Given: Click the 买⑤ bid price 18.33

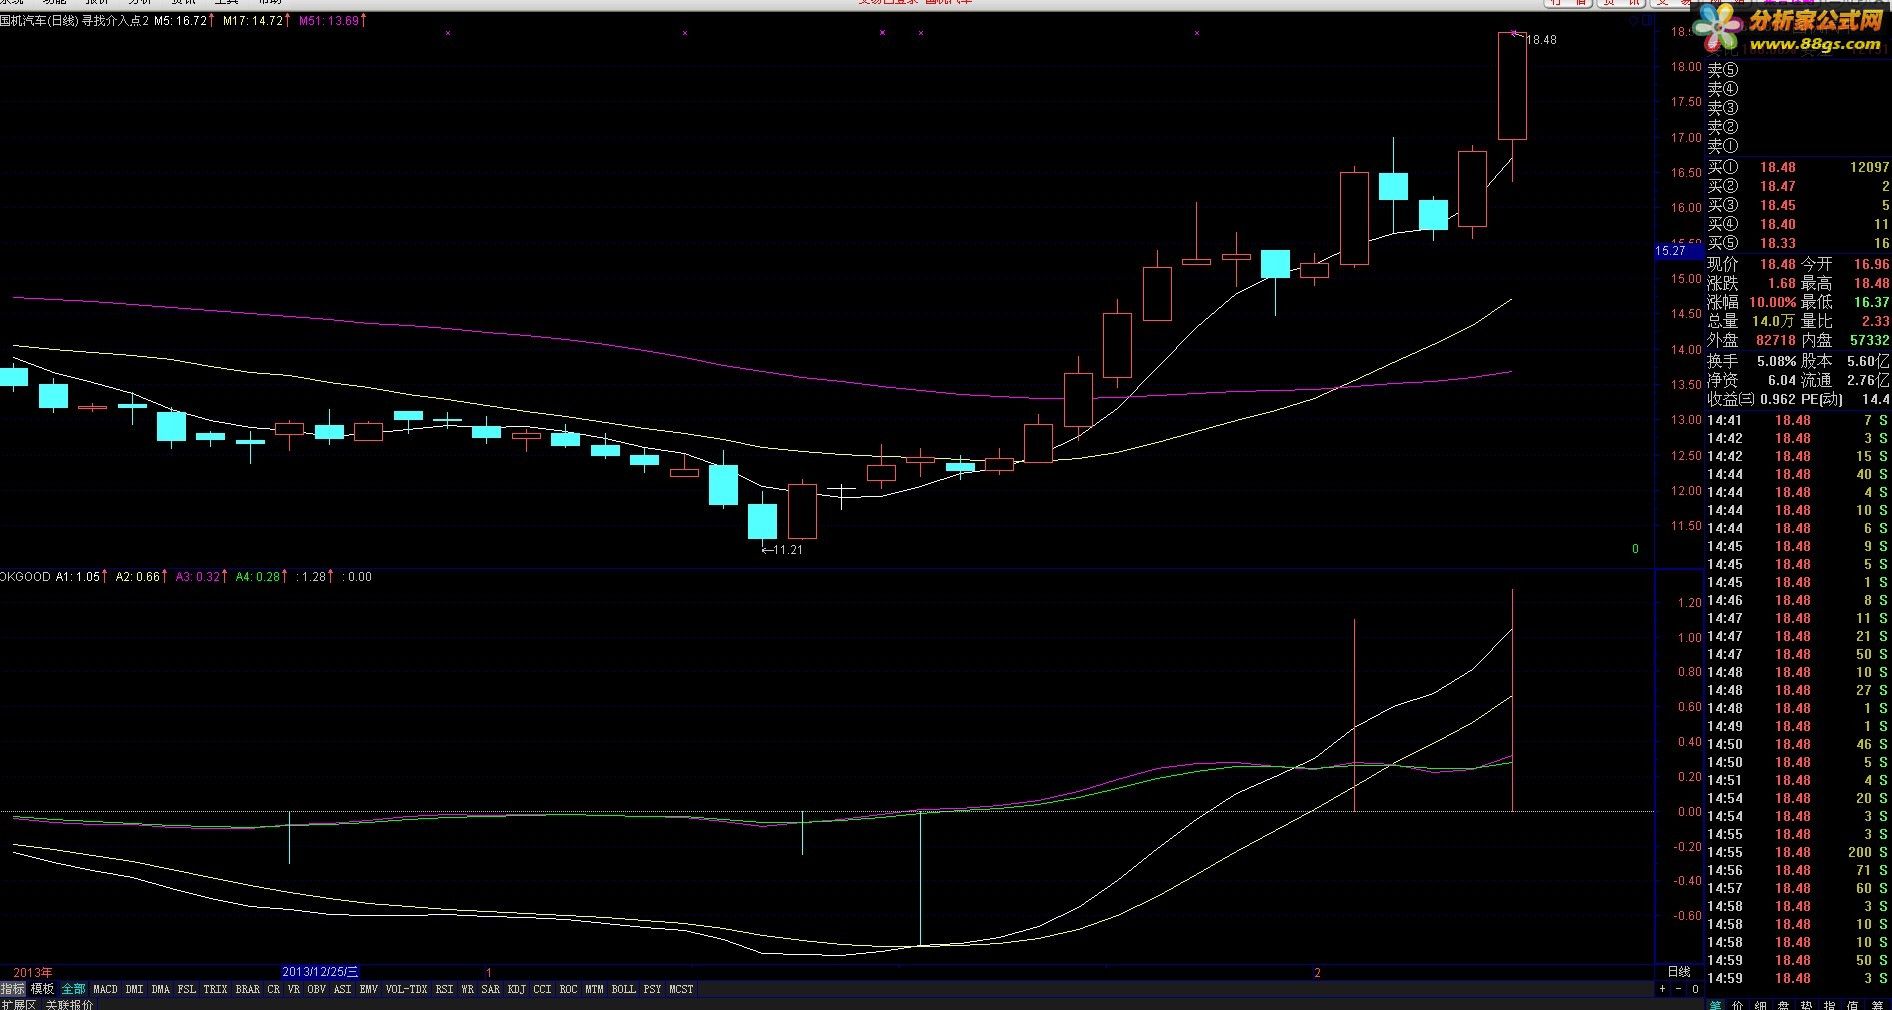Looking at the screenshot, I should pyautogui.click(x=1778, y=244).
